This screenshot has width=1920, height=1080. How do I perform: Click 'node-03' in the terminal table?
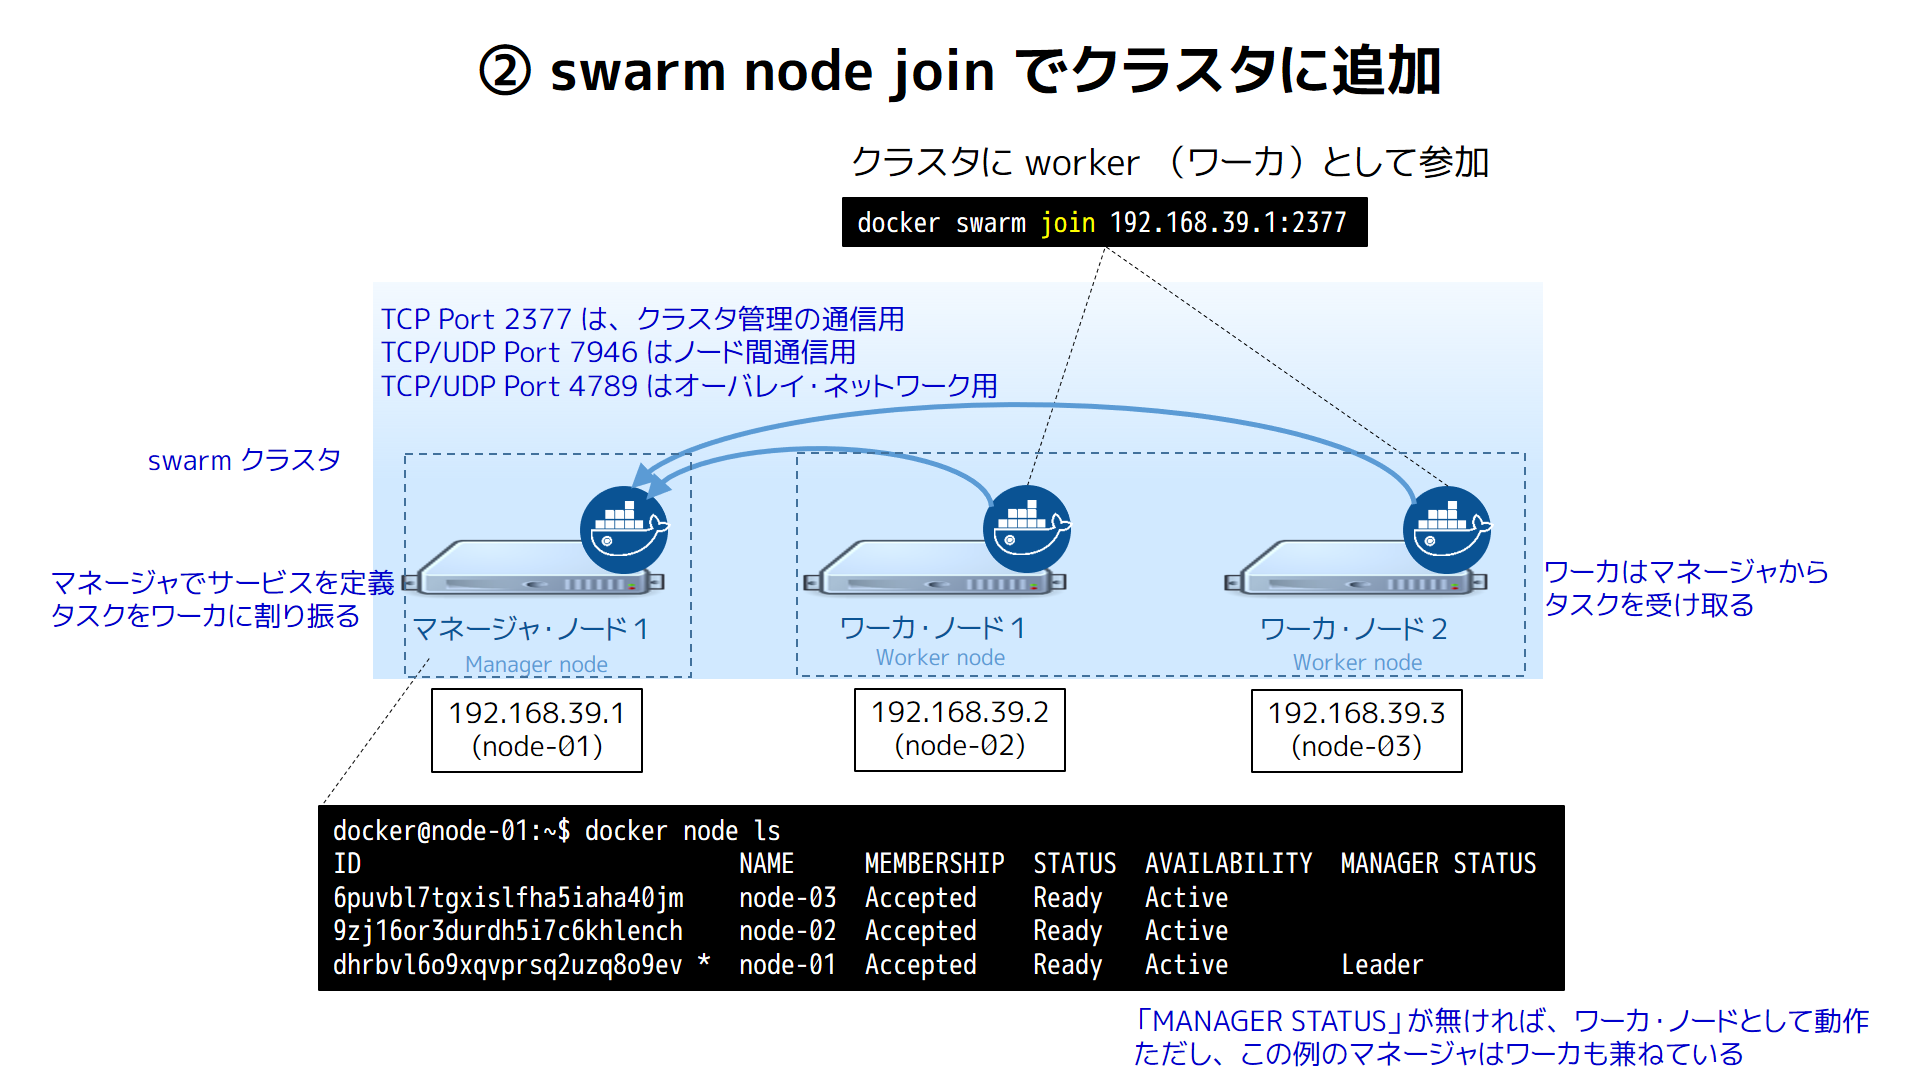pos(787,898)
